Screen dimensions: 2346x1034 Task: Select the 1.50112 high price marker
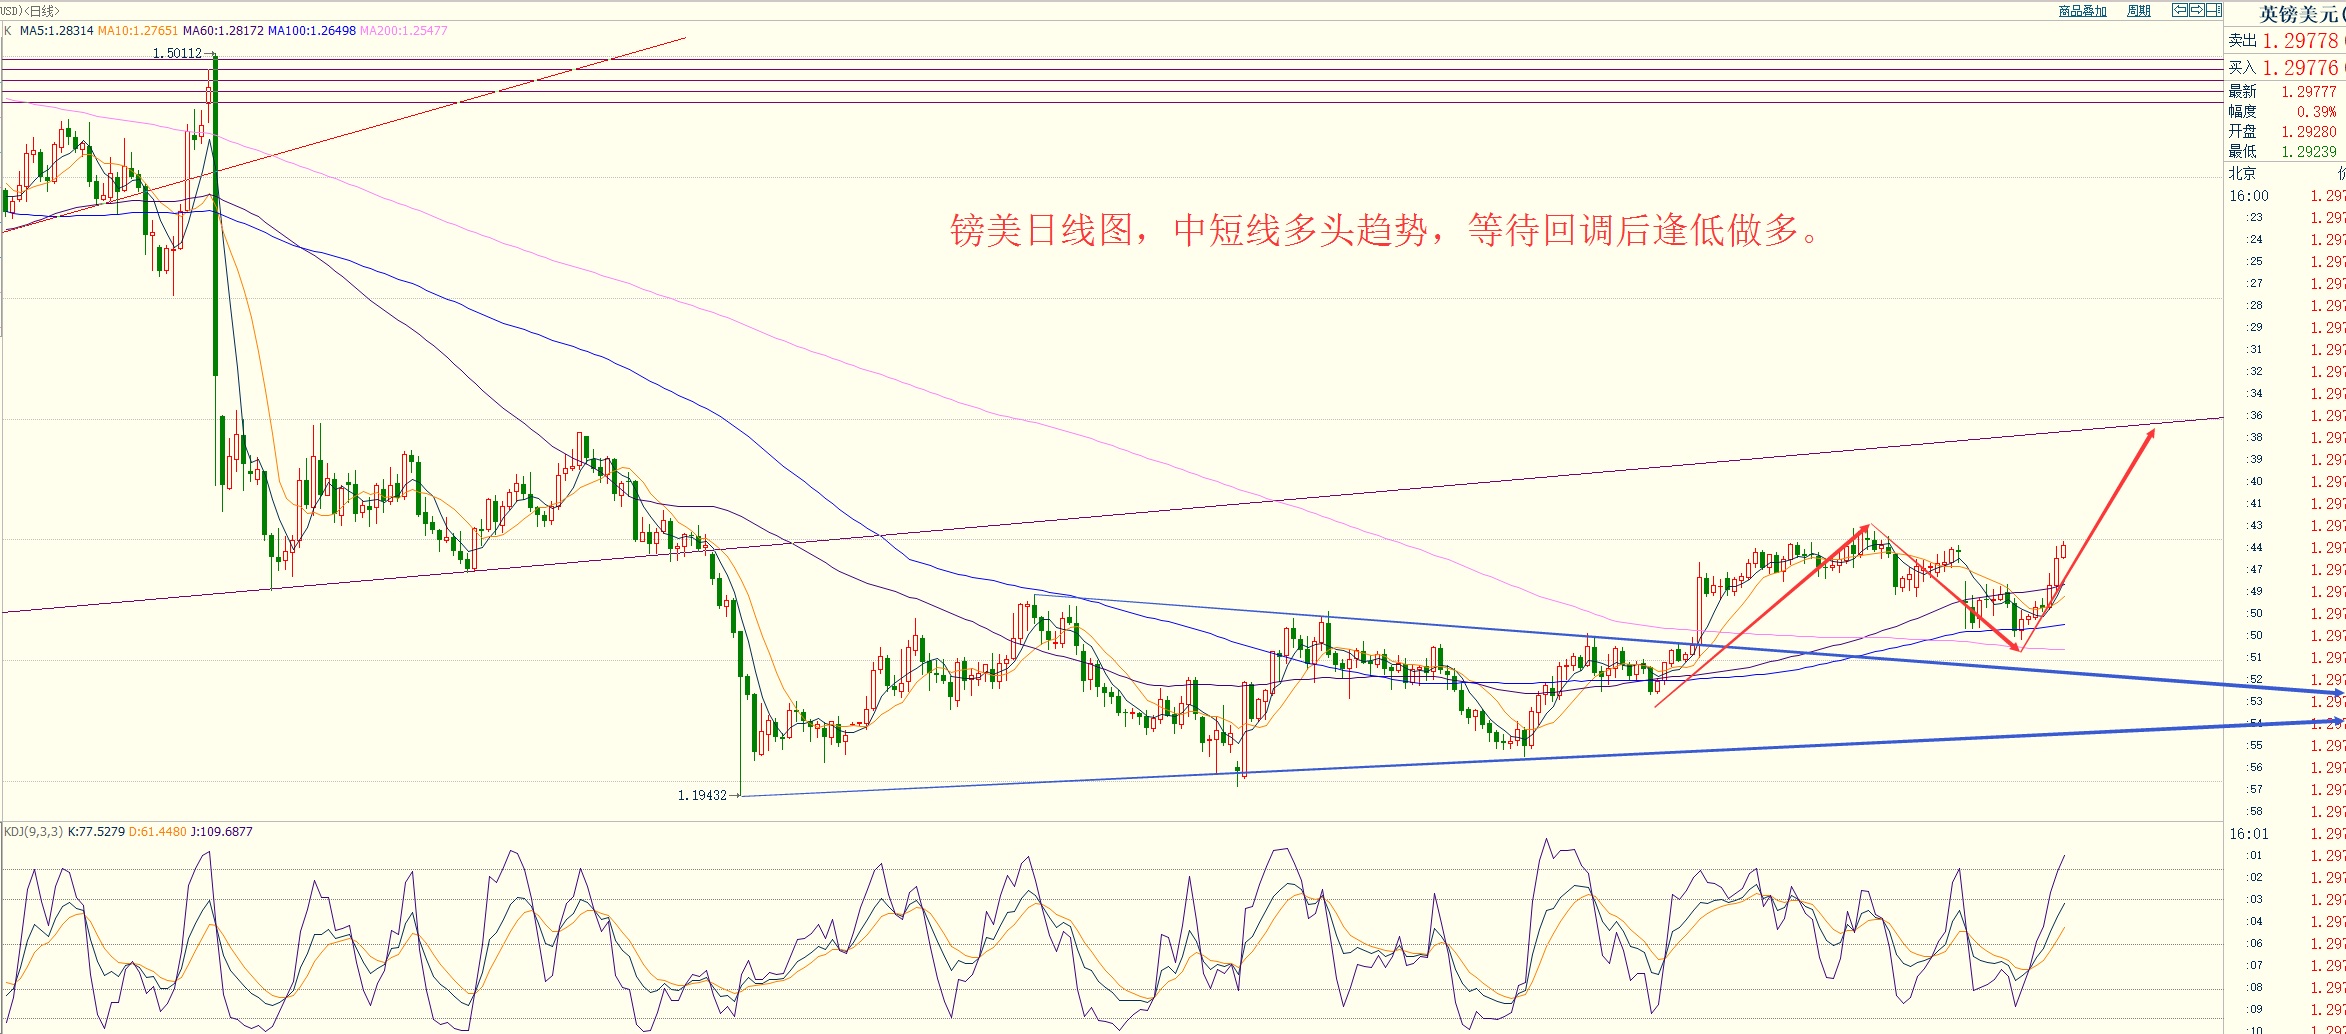click(177, 53)
